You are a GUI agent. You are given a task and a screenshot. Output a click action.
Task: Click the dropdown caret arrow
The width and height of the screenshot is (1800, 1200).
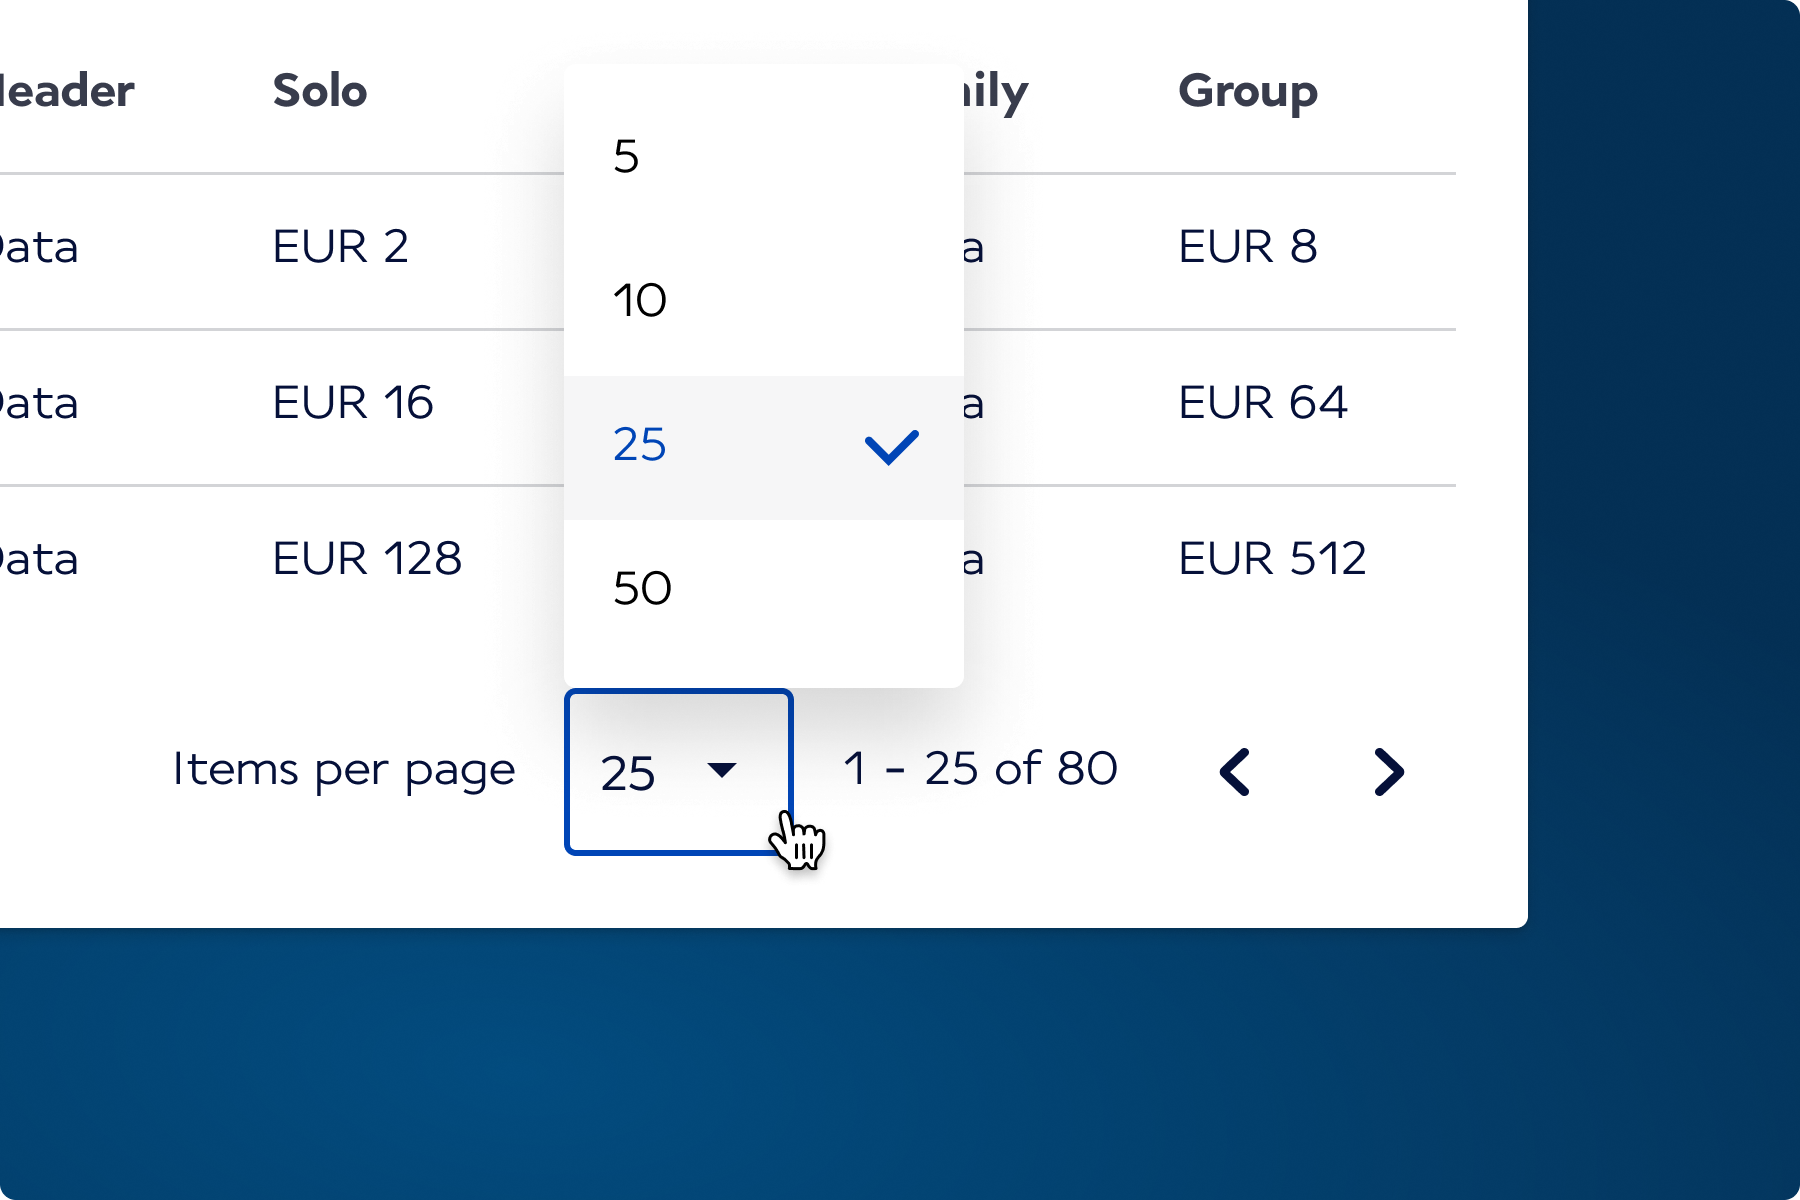pos(721,769)
